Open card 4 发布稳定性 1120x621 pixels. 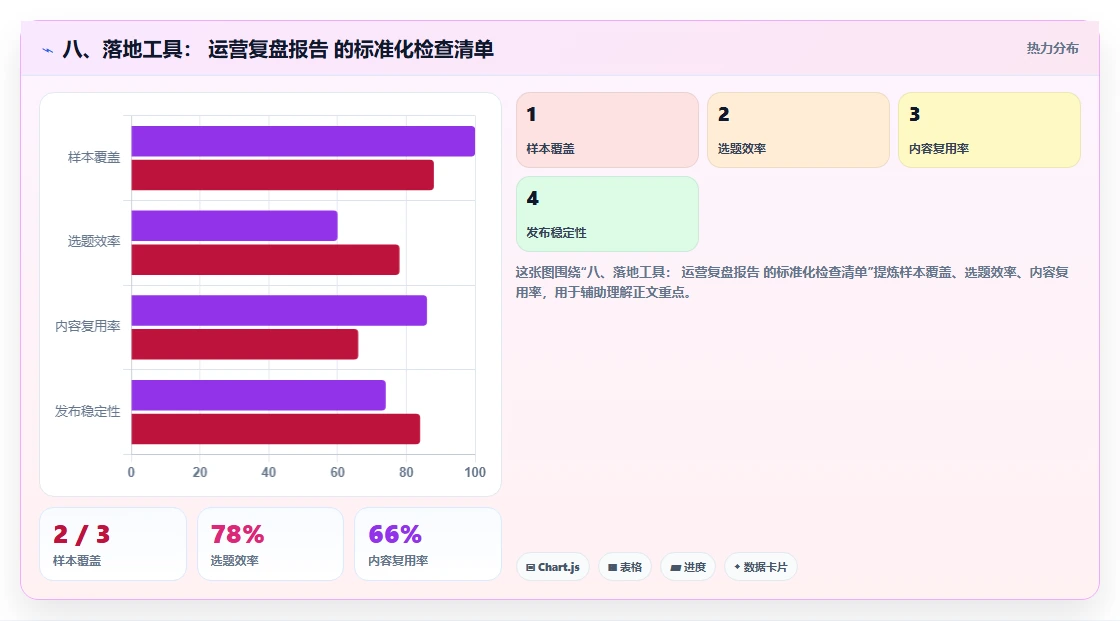click(x=607, y=214)
